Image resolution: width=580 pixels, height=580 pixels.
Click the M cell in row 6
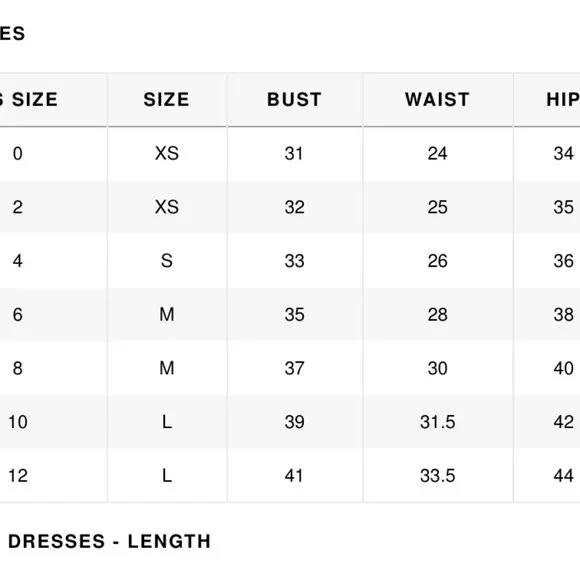click(167, 314)
